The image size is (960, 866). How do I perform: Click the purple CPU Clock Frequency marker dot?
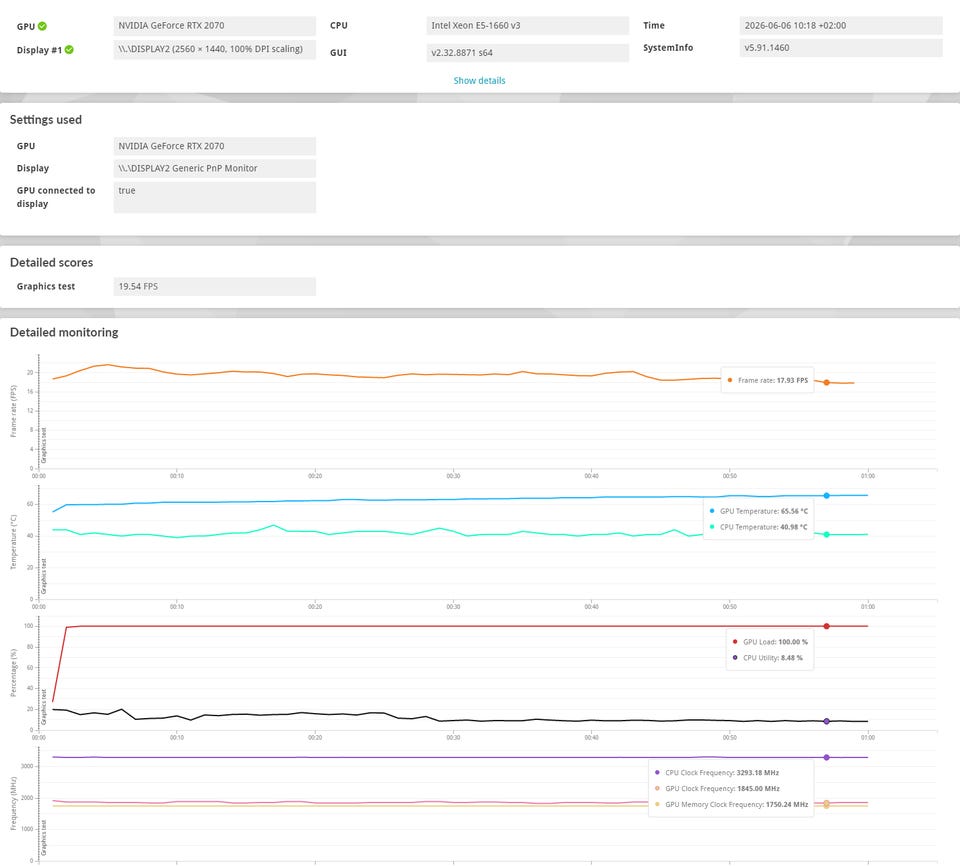[826, 758]
